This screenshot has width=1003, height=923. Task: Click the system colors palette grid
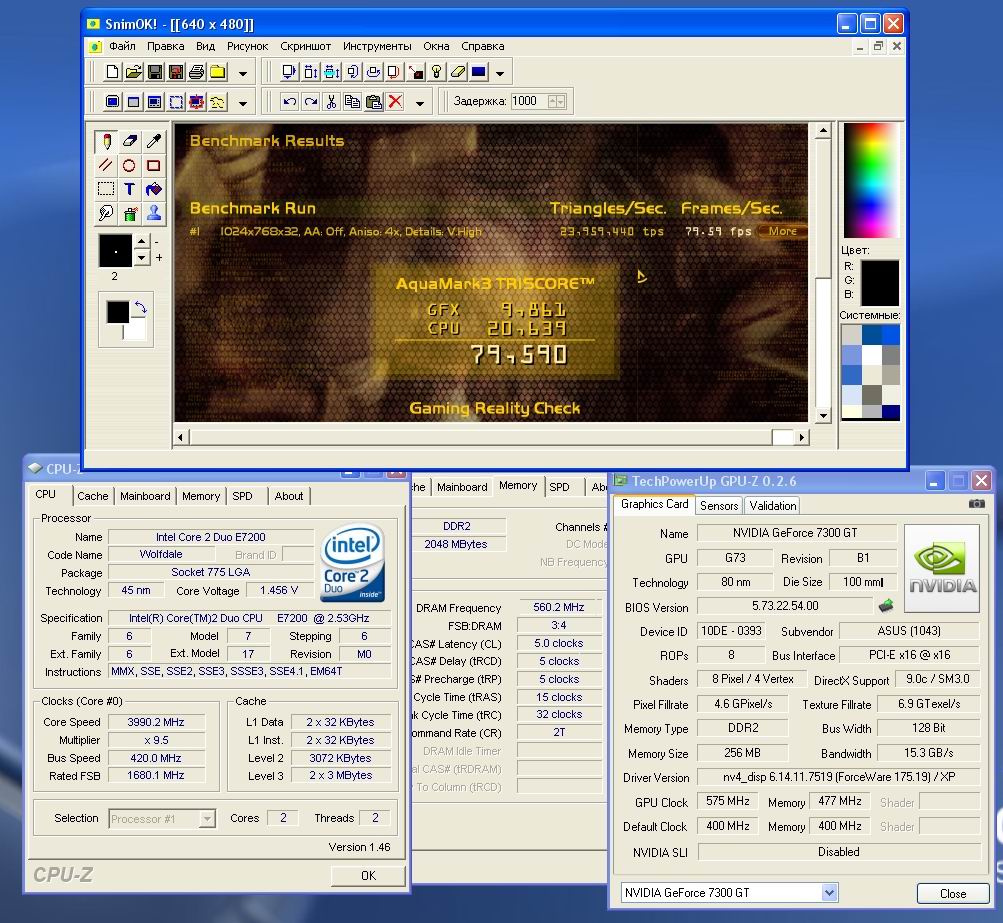tap(871, 372)
